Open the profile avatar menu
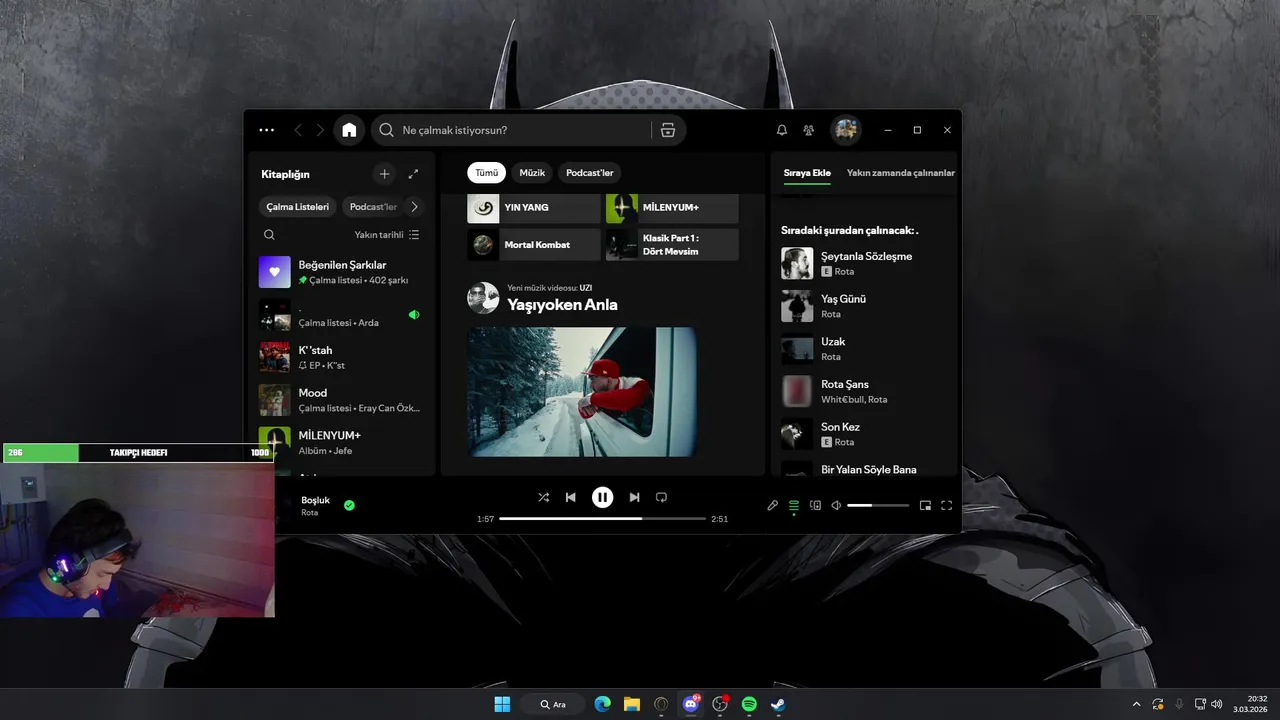1280x720 pixels. click(x=846, y=130)
